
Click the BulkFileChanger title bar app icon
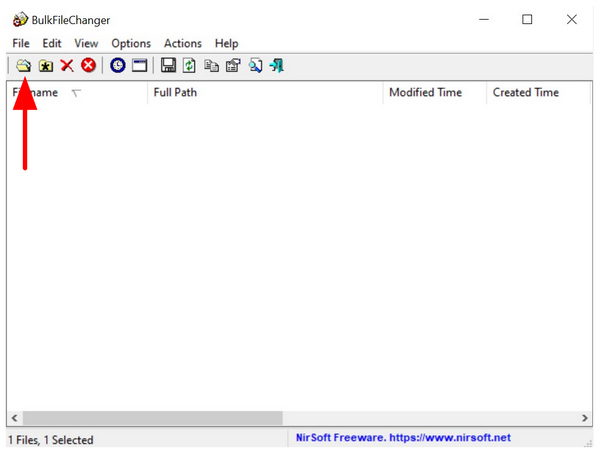click(20, 20)
